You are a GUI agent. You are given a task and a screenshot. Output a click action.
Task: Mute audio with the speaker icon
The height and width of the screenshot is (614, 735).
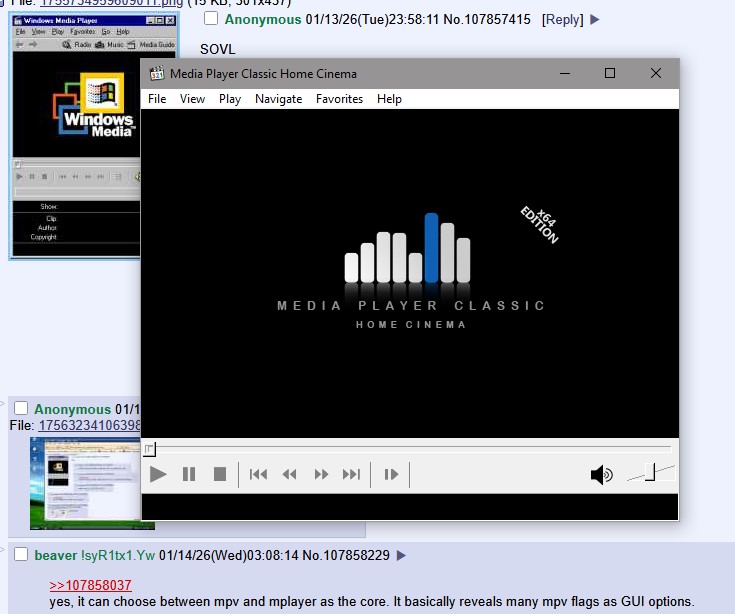601,475
